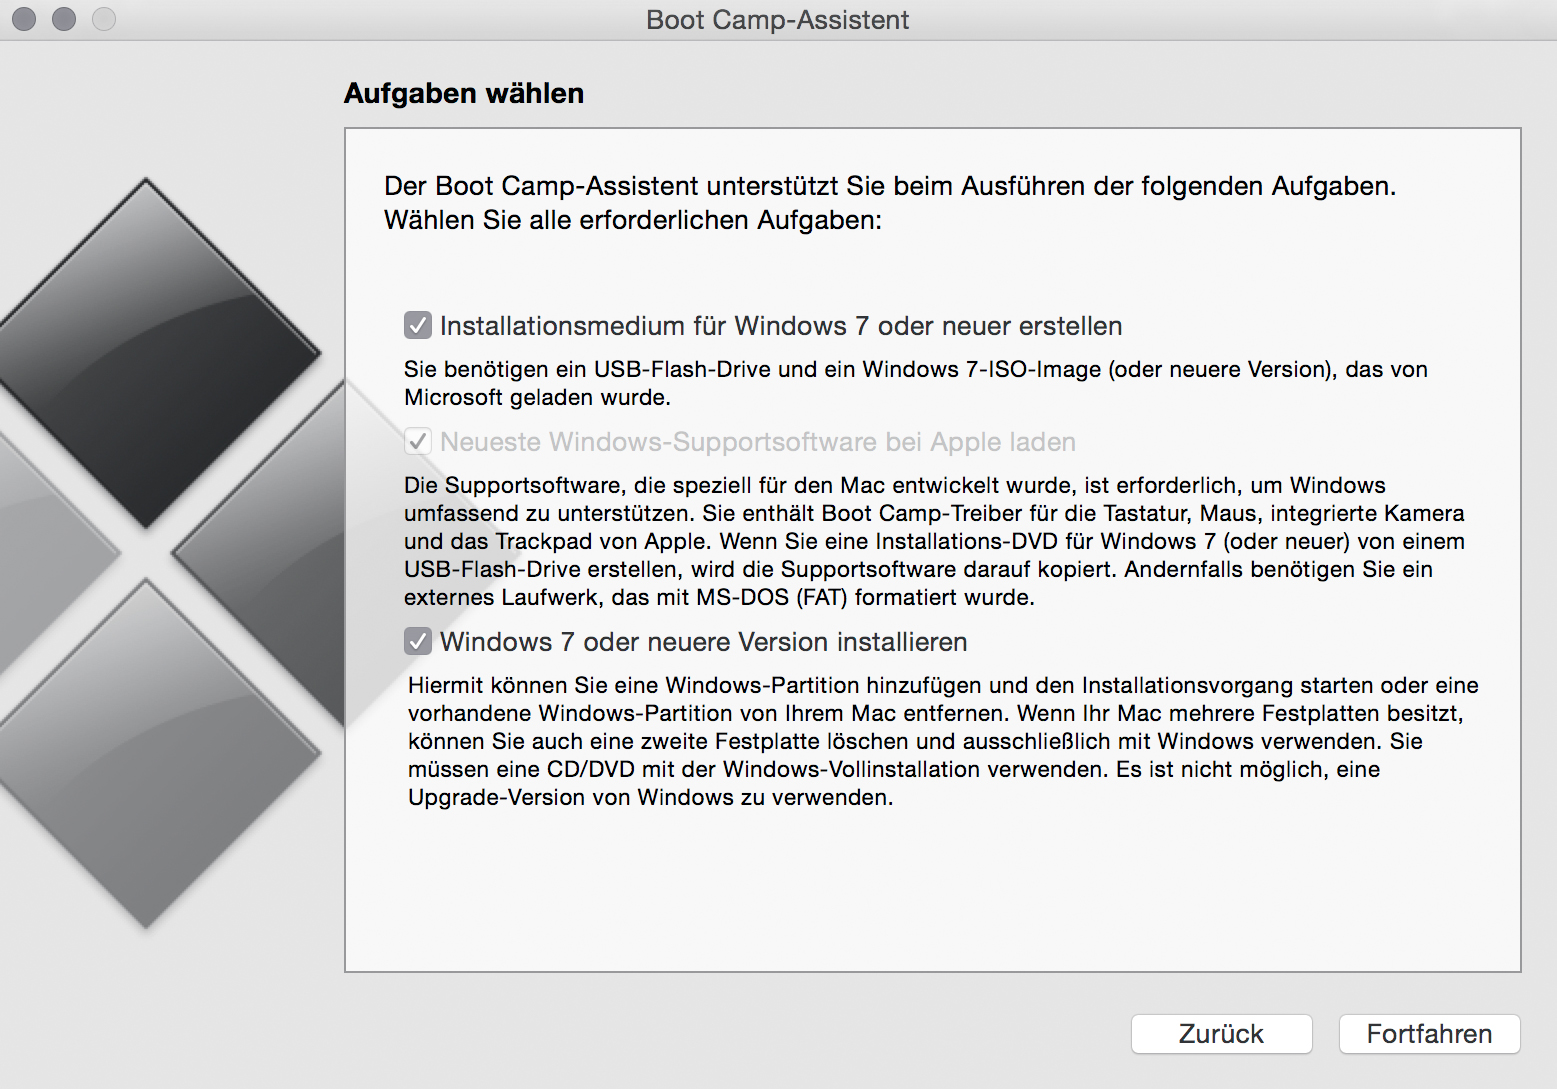This screenshot has width=1557, height=1089.
Task: Click the label 'Installationsmedium für Windows 7 oder neuer erstellen'
Action: coord(781,326)
